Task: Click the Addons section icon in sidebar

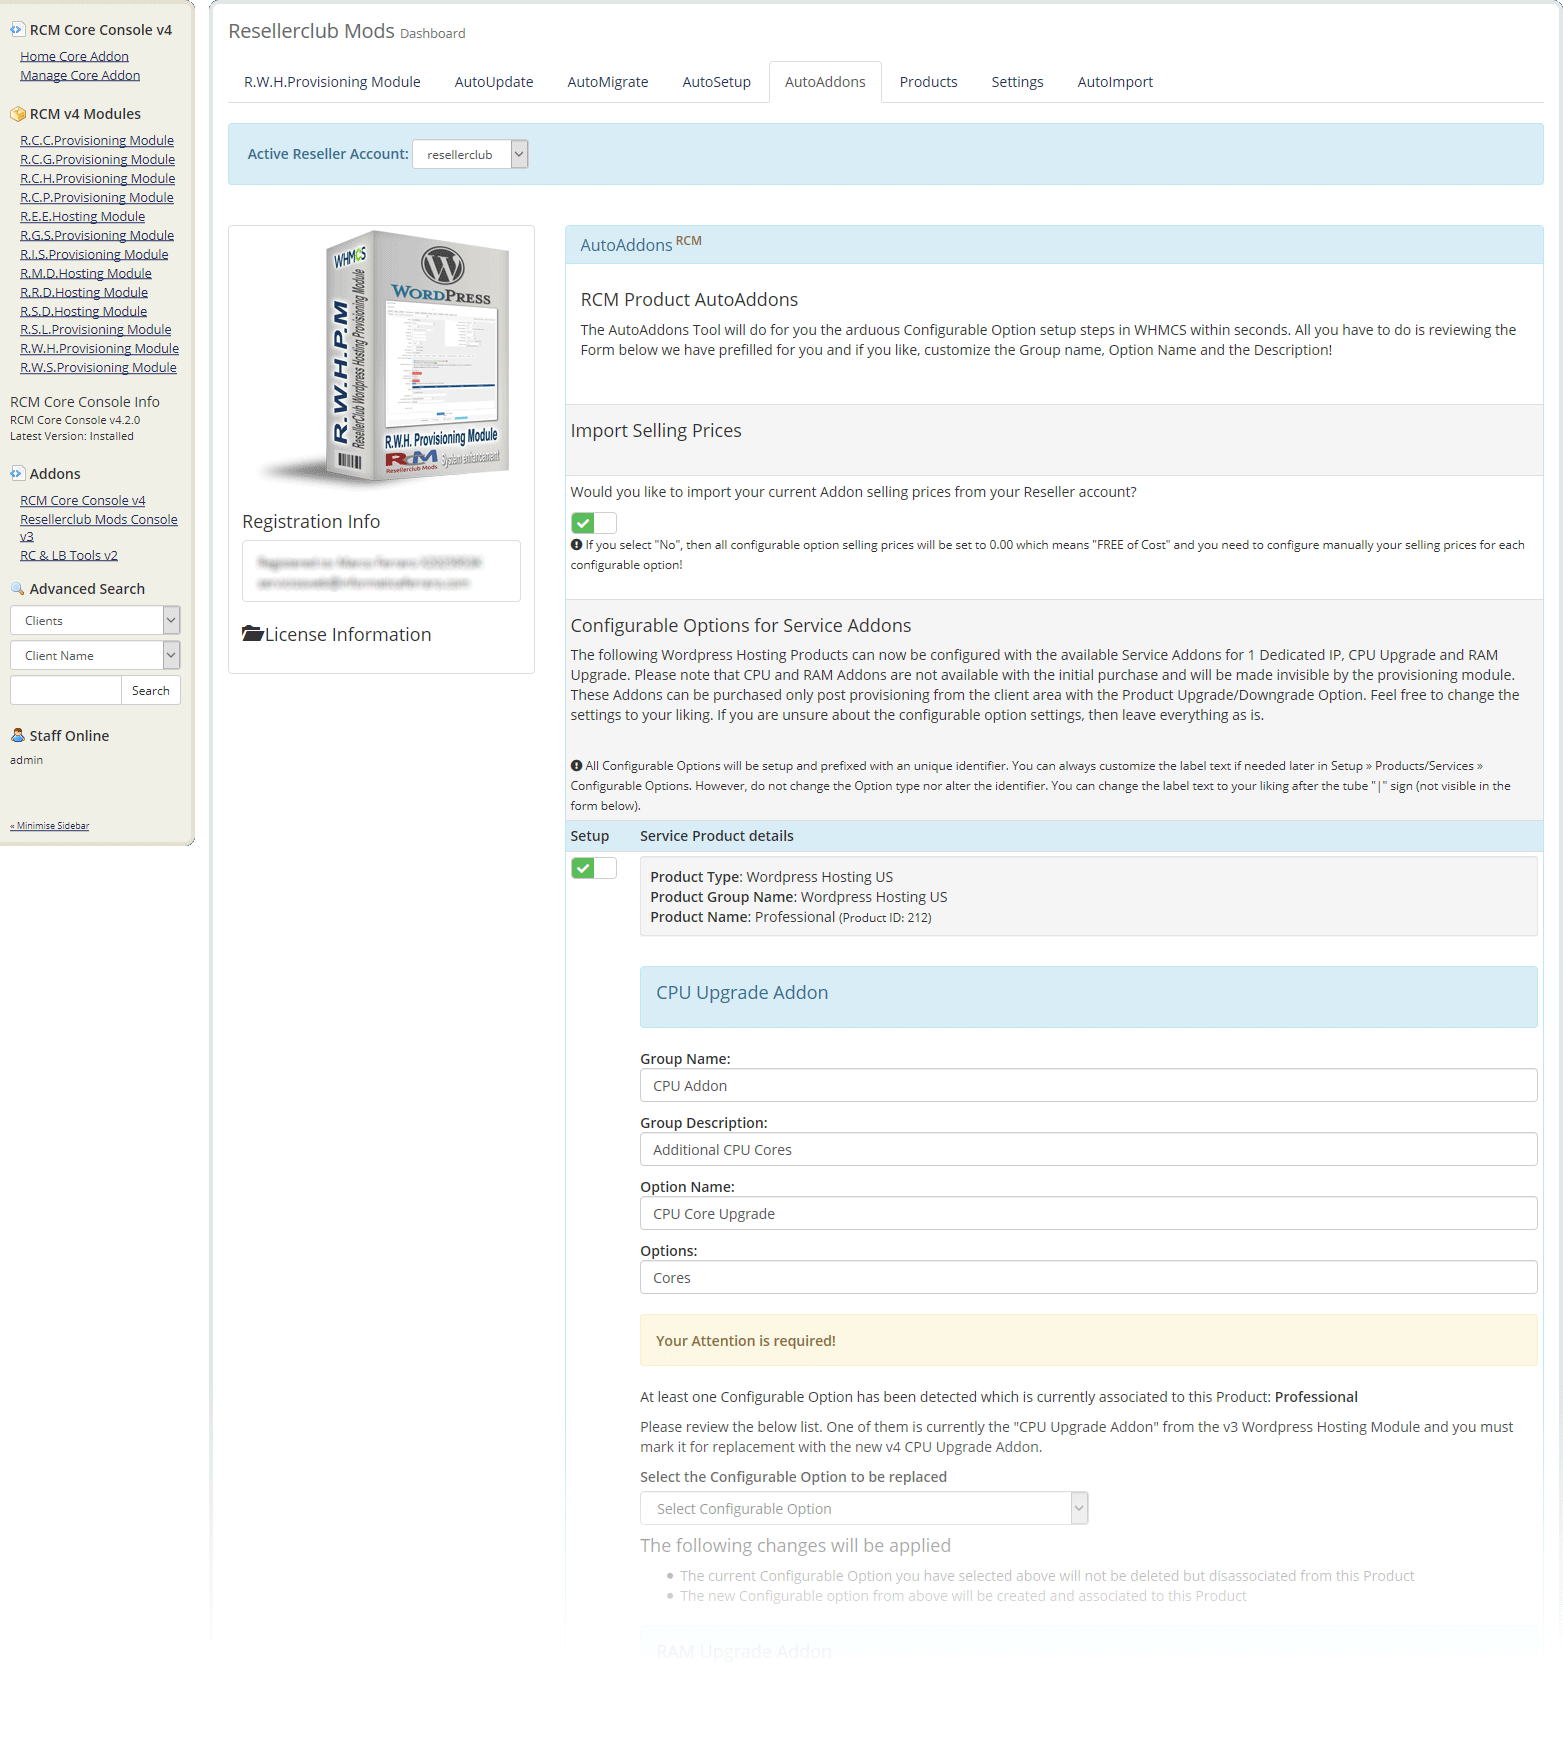Action: click(17, 474)
